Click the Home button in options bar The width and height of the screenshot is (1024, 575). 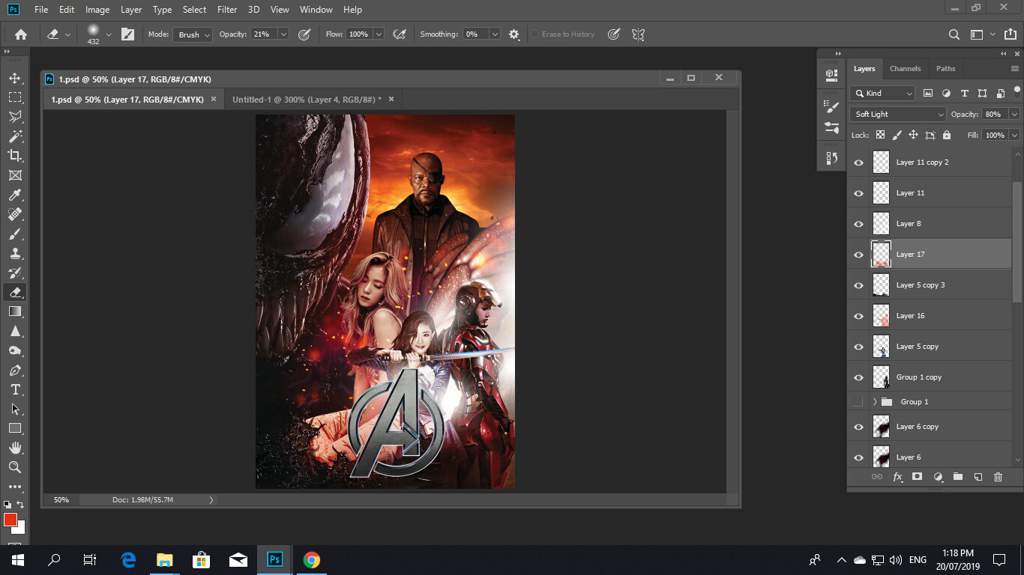(21, 35)
